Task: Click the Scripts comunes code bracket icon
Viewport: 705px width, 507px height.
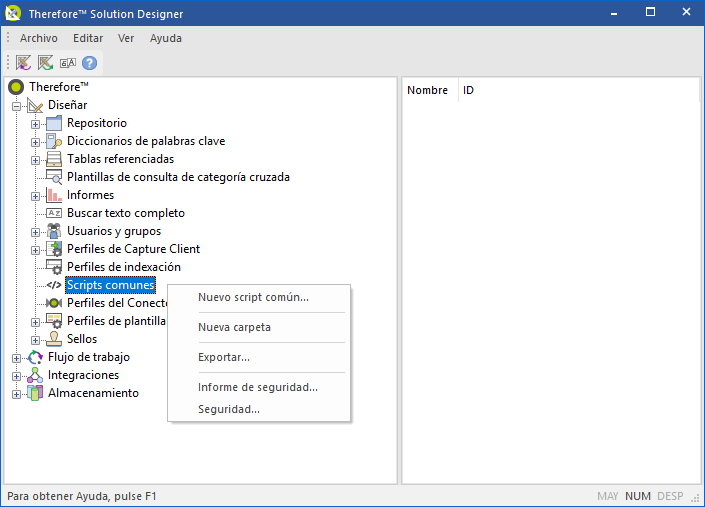Action: pos(54,285)
